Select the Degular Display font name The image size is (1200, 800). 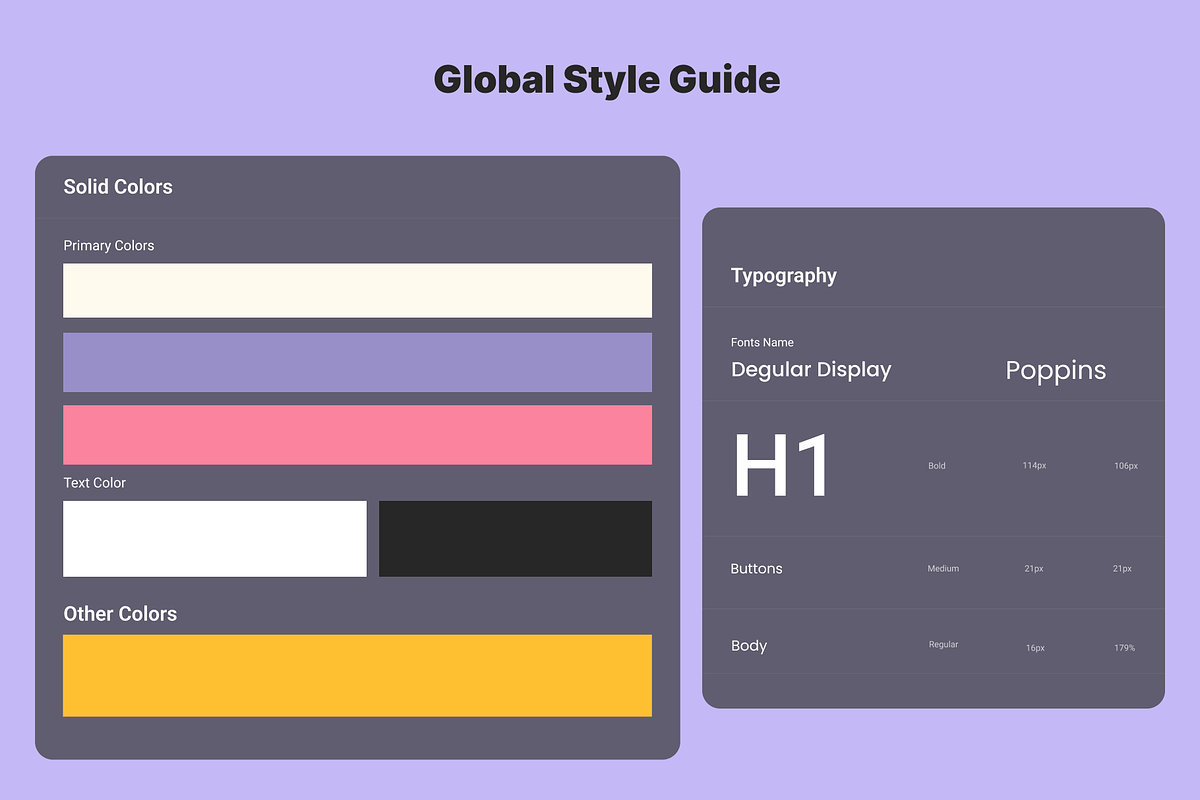[811, 370]
